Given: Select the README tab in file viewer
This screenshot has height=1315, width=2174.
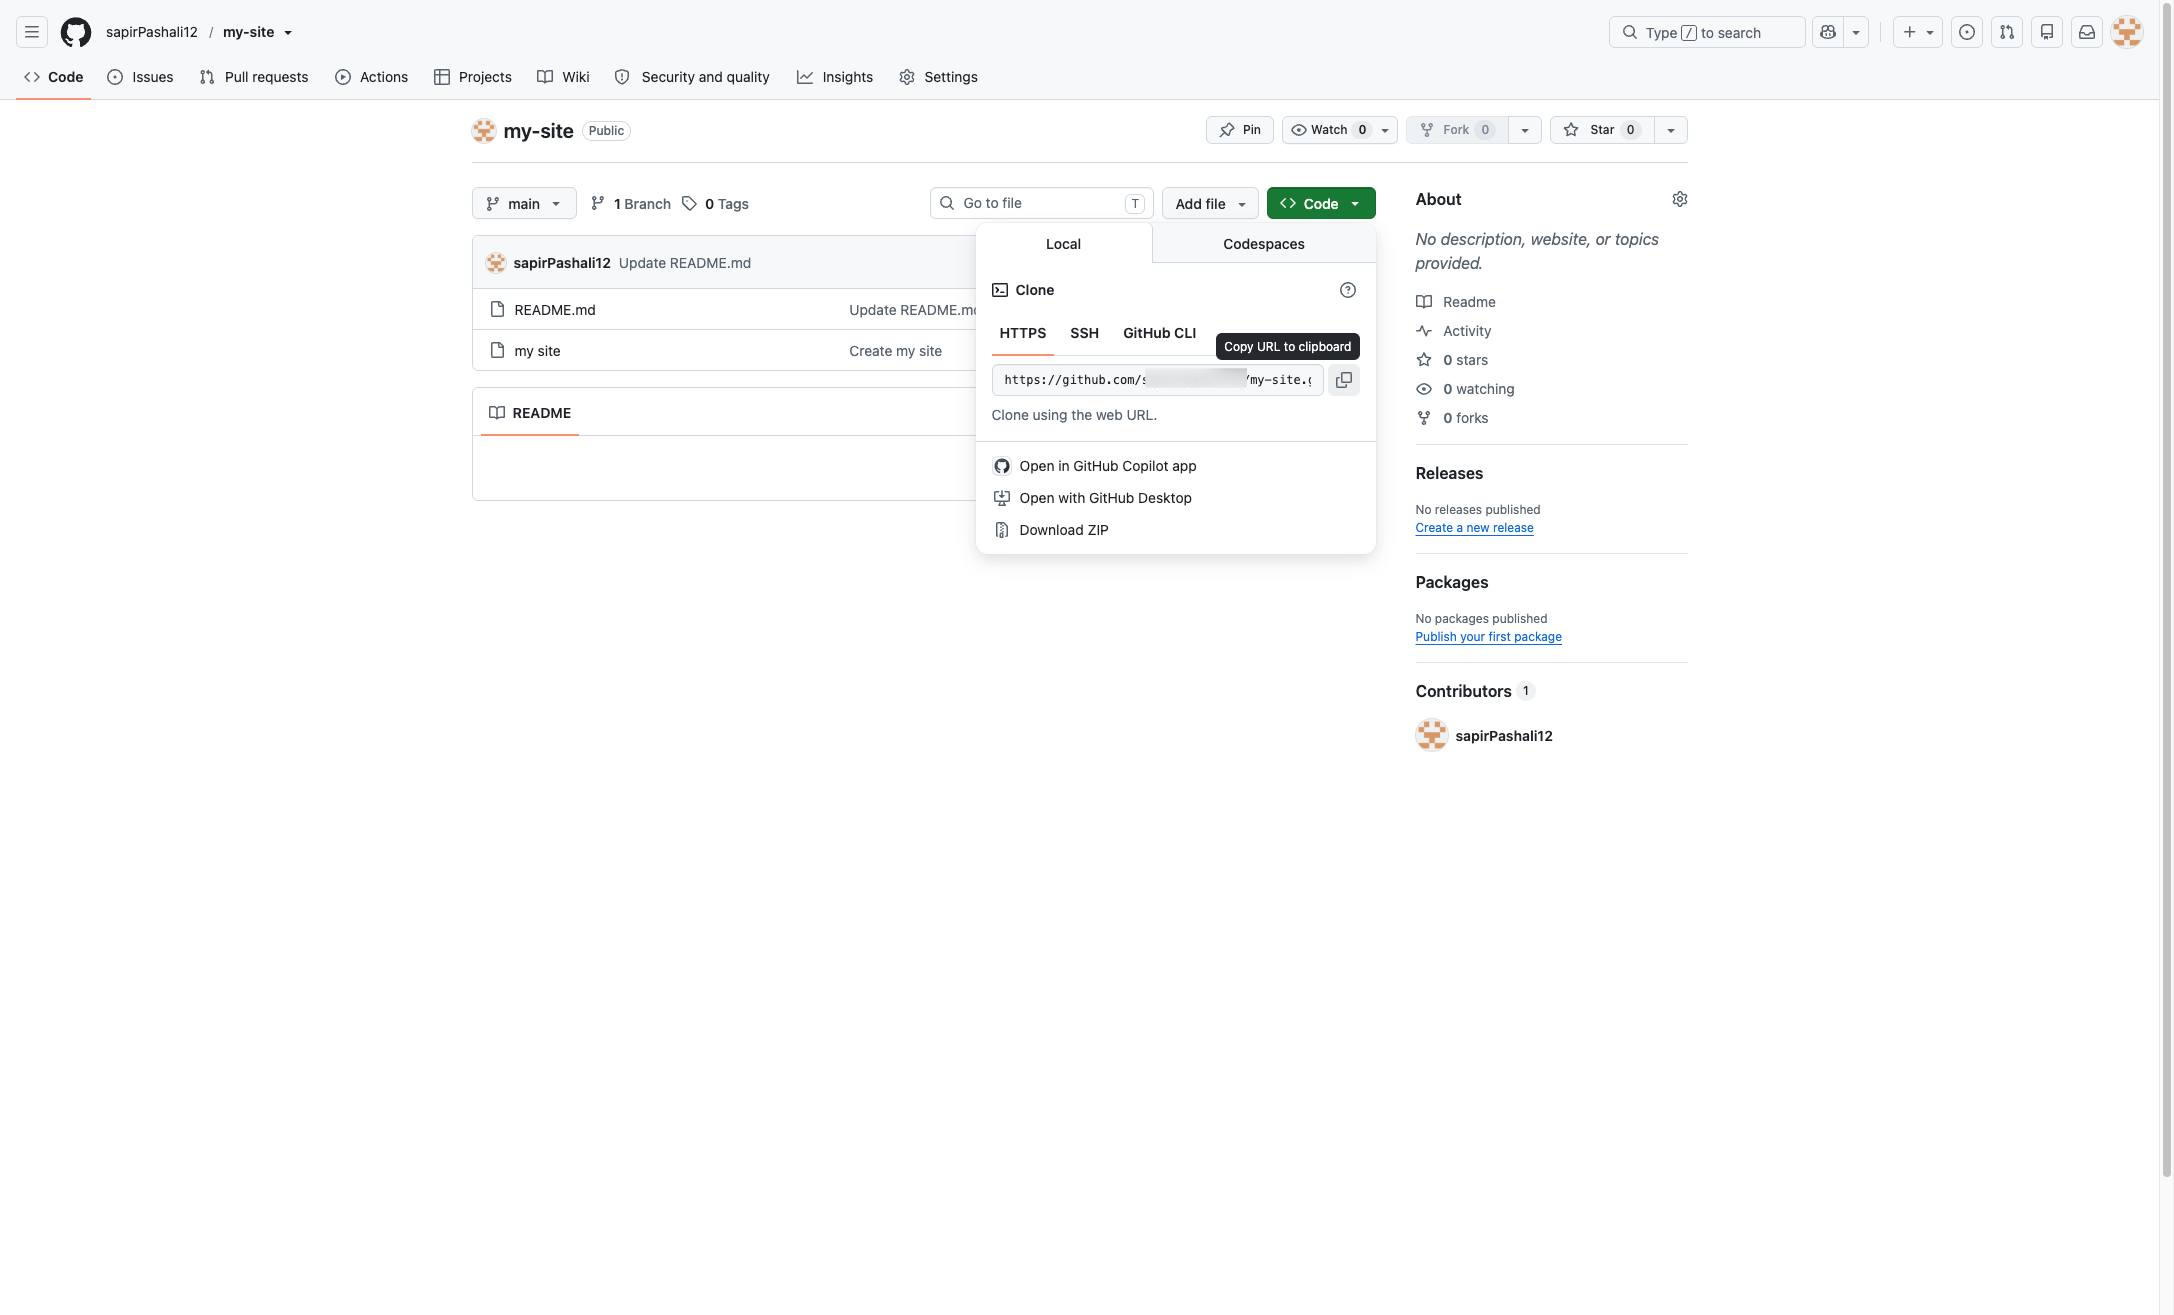Looking at the screenshot, I should click(x=530, y=413).
